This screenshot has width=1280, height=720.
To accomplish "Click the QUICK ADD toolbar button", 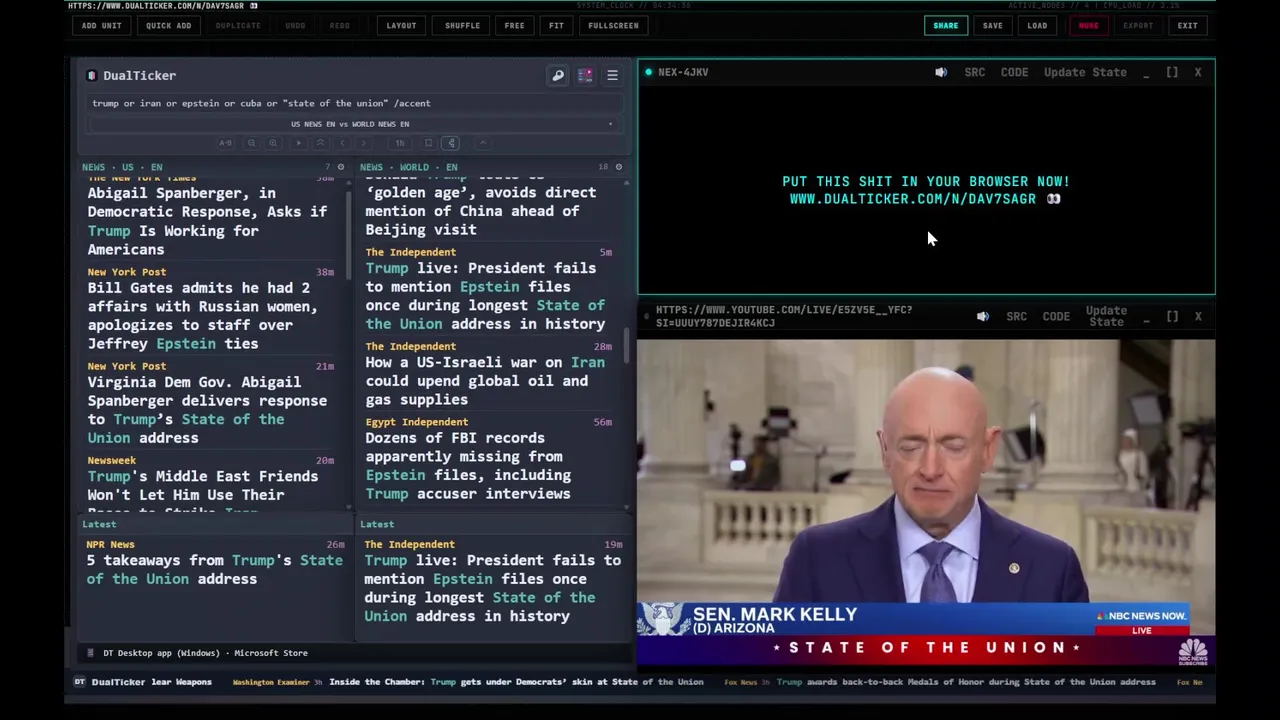I will coord(168,25).
